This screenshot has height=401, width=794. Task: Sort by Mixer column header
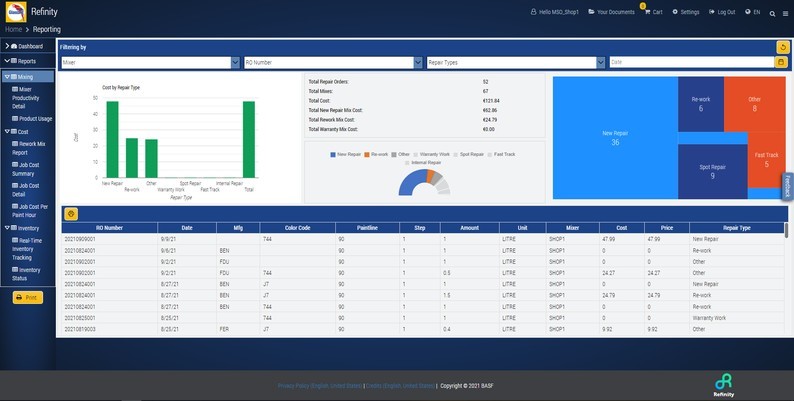(x=573, y=228)
